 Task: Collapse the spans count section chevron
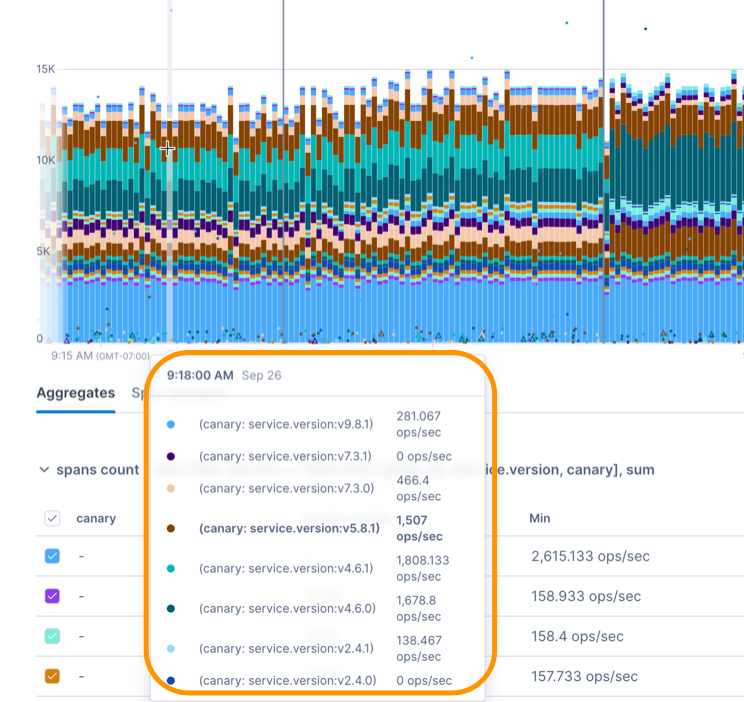[x=43, y=469]
